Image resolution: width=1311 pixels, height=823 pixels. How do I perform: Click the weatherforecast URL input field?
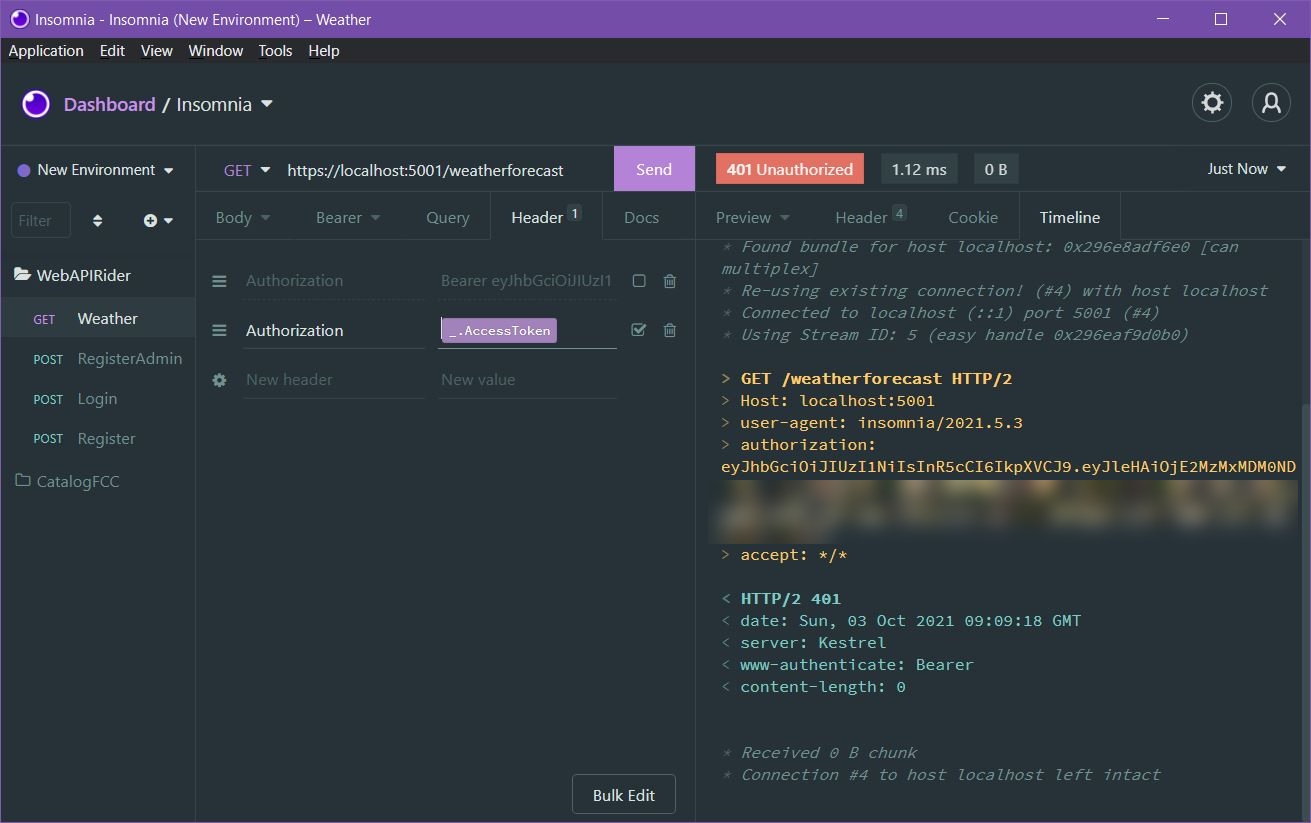[x=425, y=169]
